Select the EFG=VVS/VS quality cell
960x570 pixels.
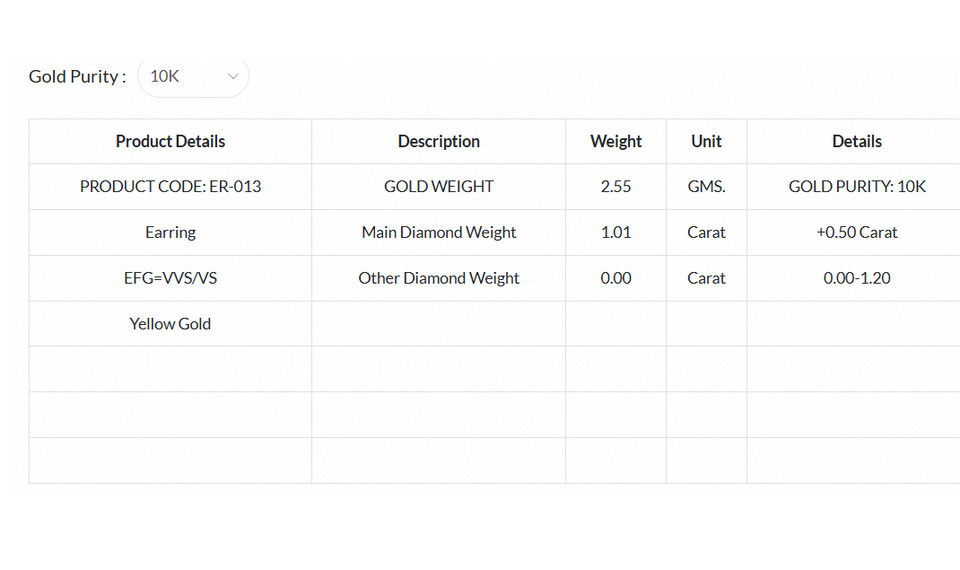click(170, 278)
